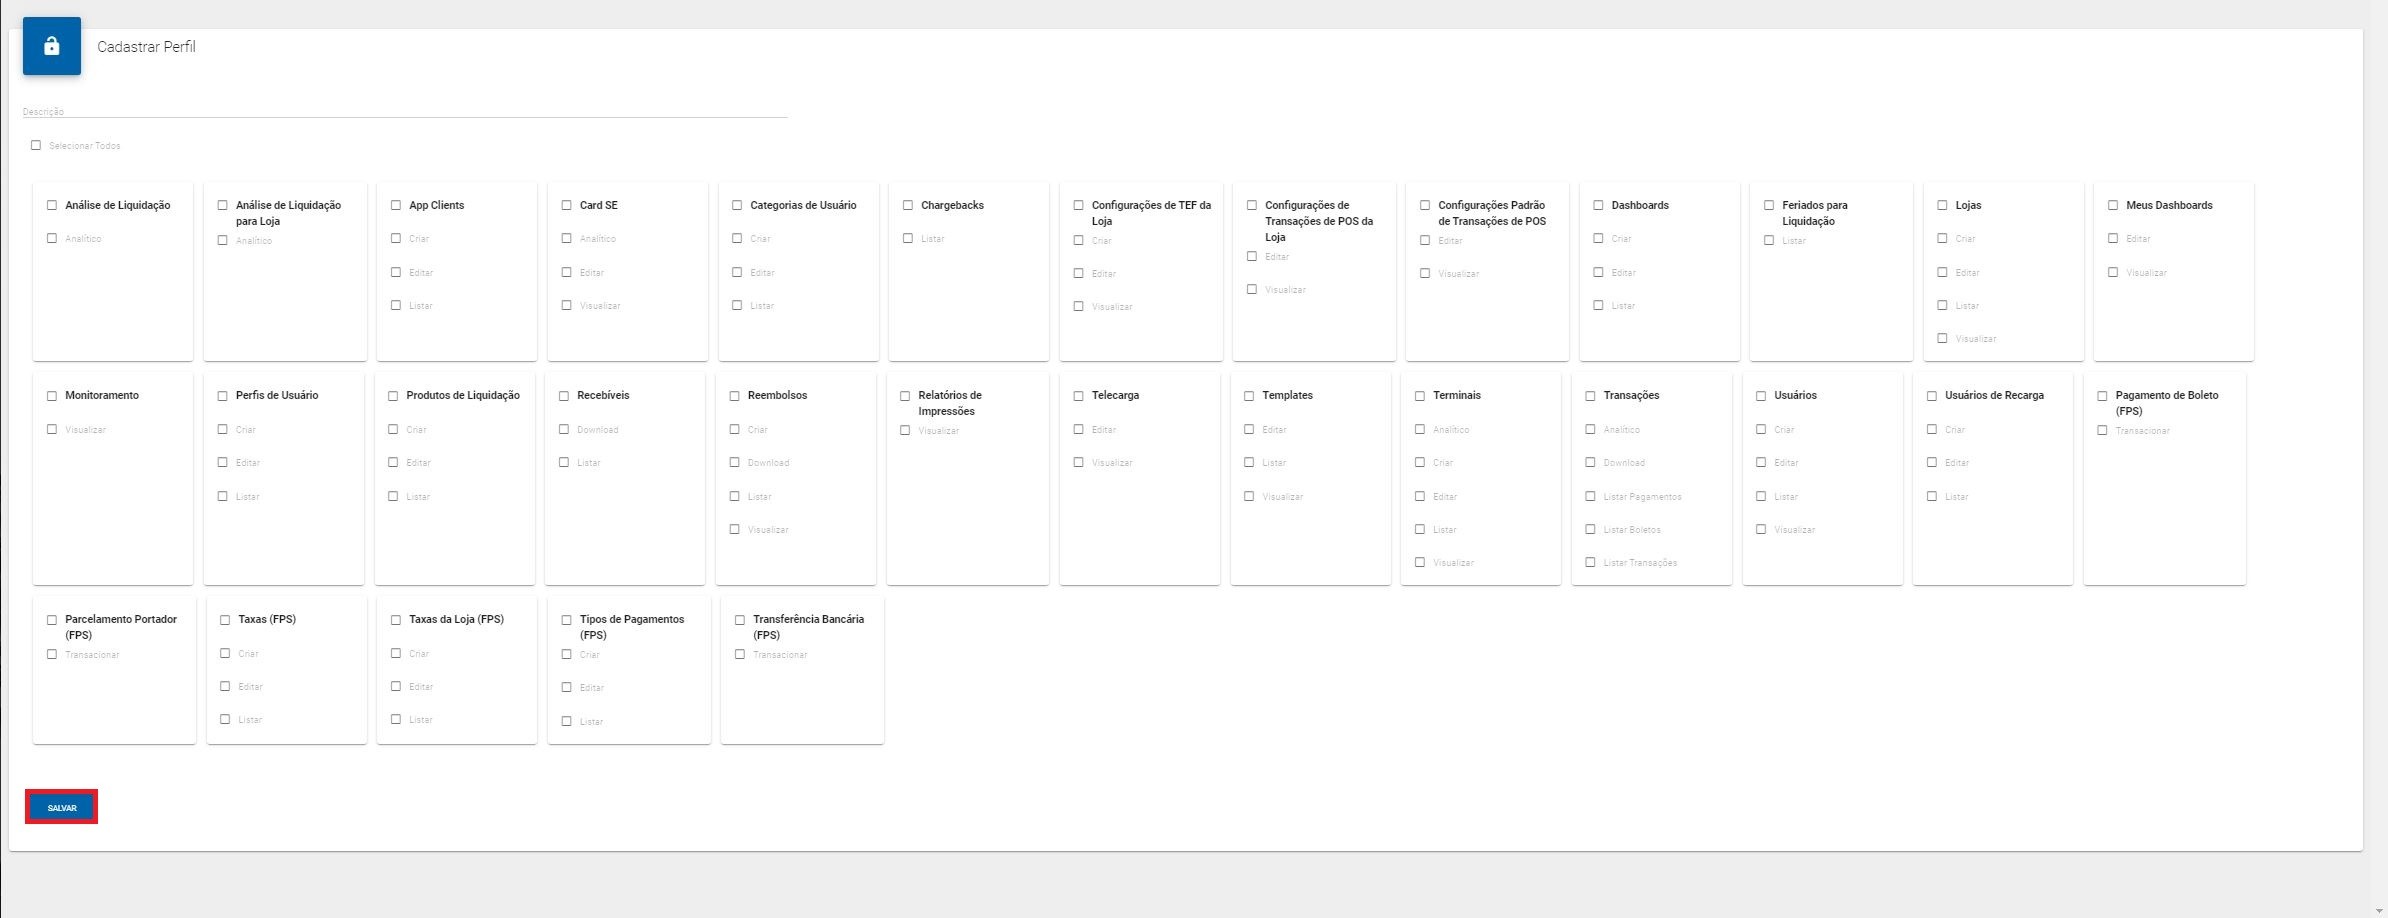Check Visualizar under Monitoramento
The width and height of the screenshot is (2388, 918).
point(52,429)
